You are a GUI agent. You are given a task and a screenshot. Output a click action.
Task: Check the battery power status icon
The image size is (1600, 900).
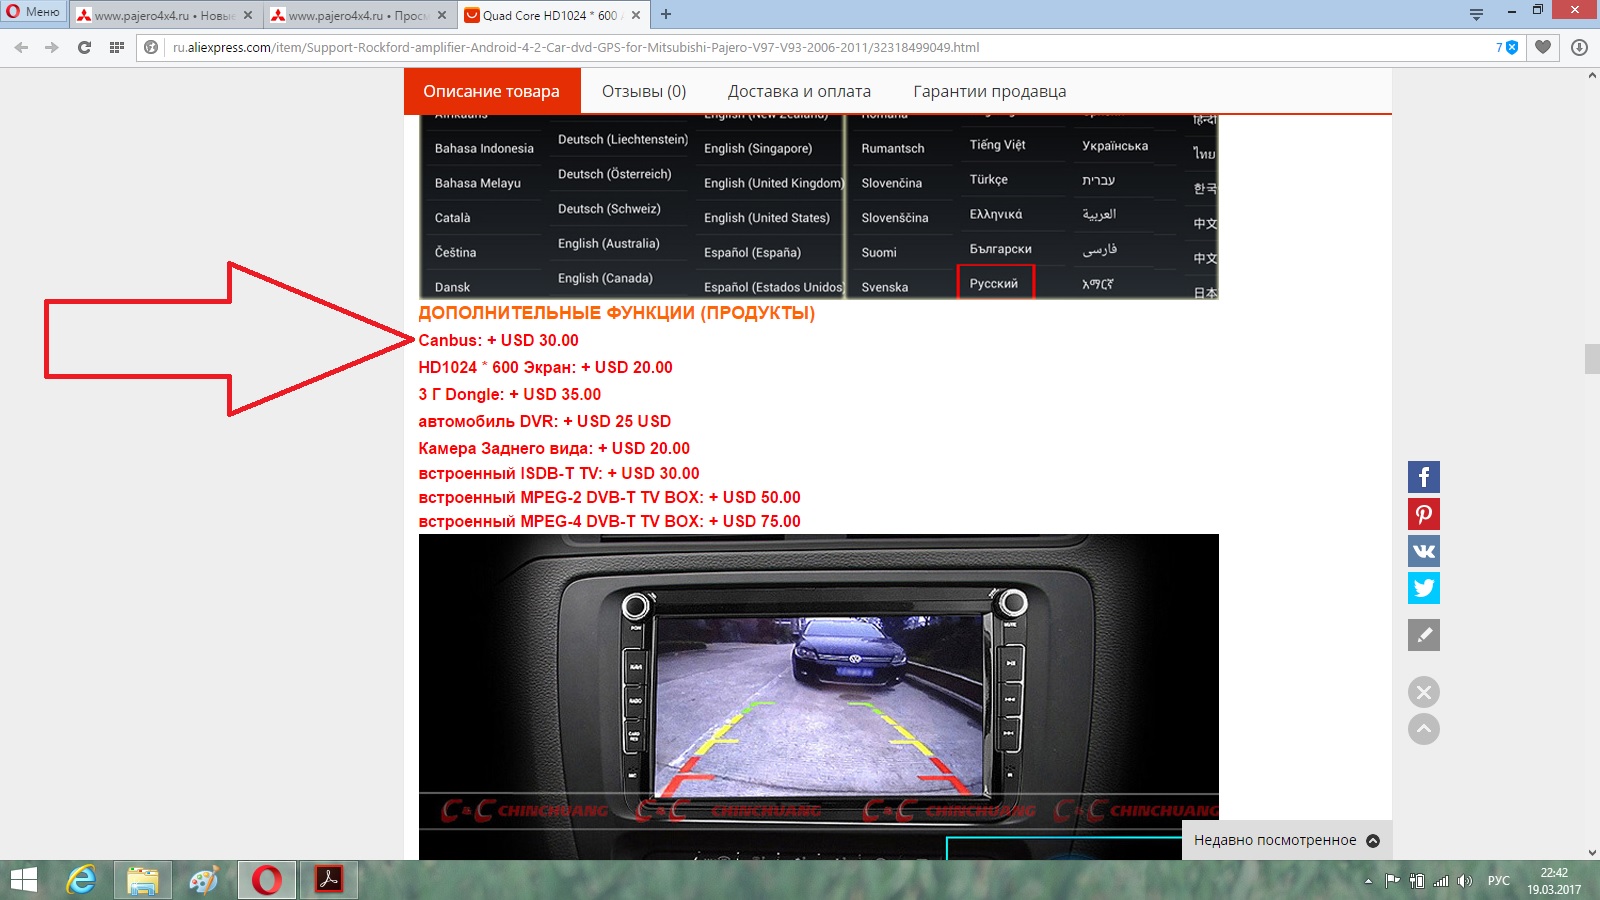point(1417,881)
